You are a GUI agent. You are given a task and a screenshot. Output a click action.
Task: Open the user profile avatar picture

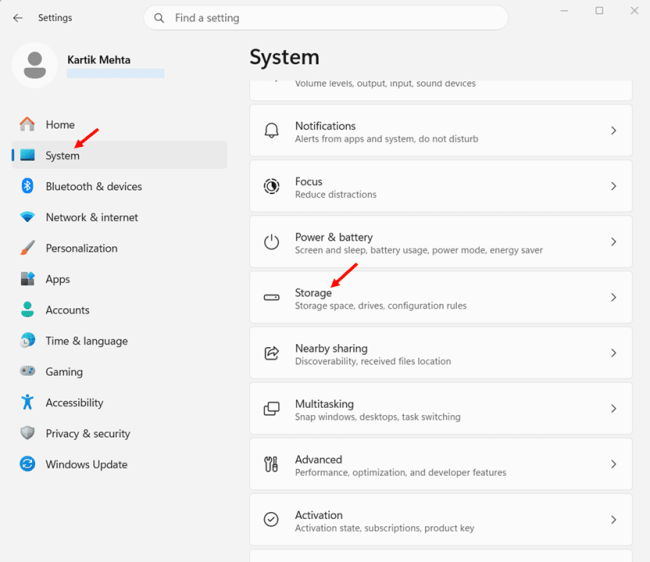(35, 65)
